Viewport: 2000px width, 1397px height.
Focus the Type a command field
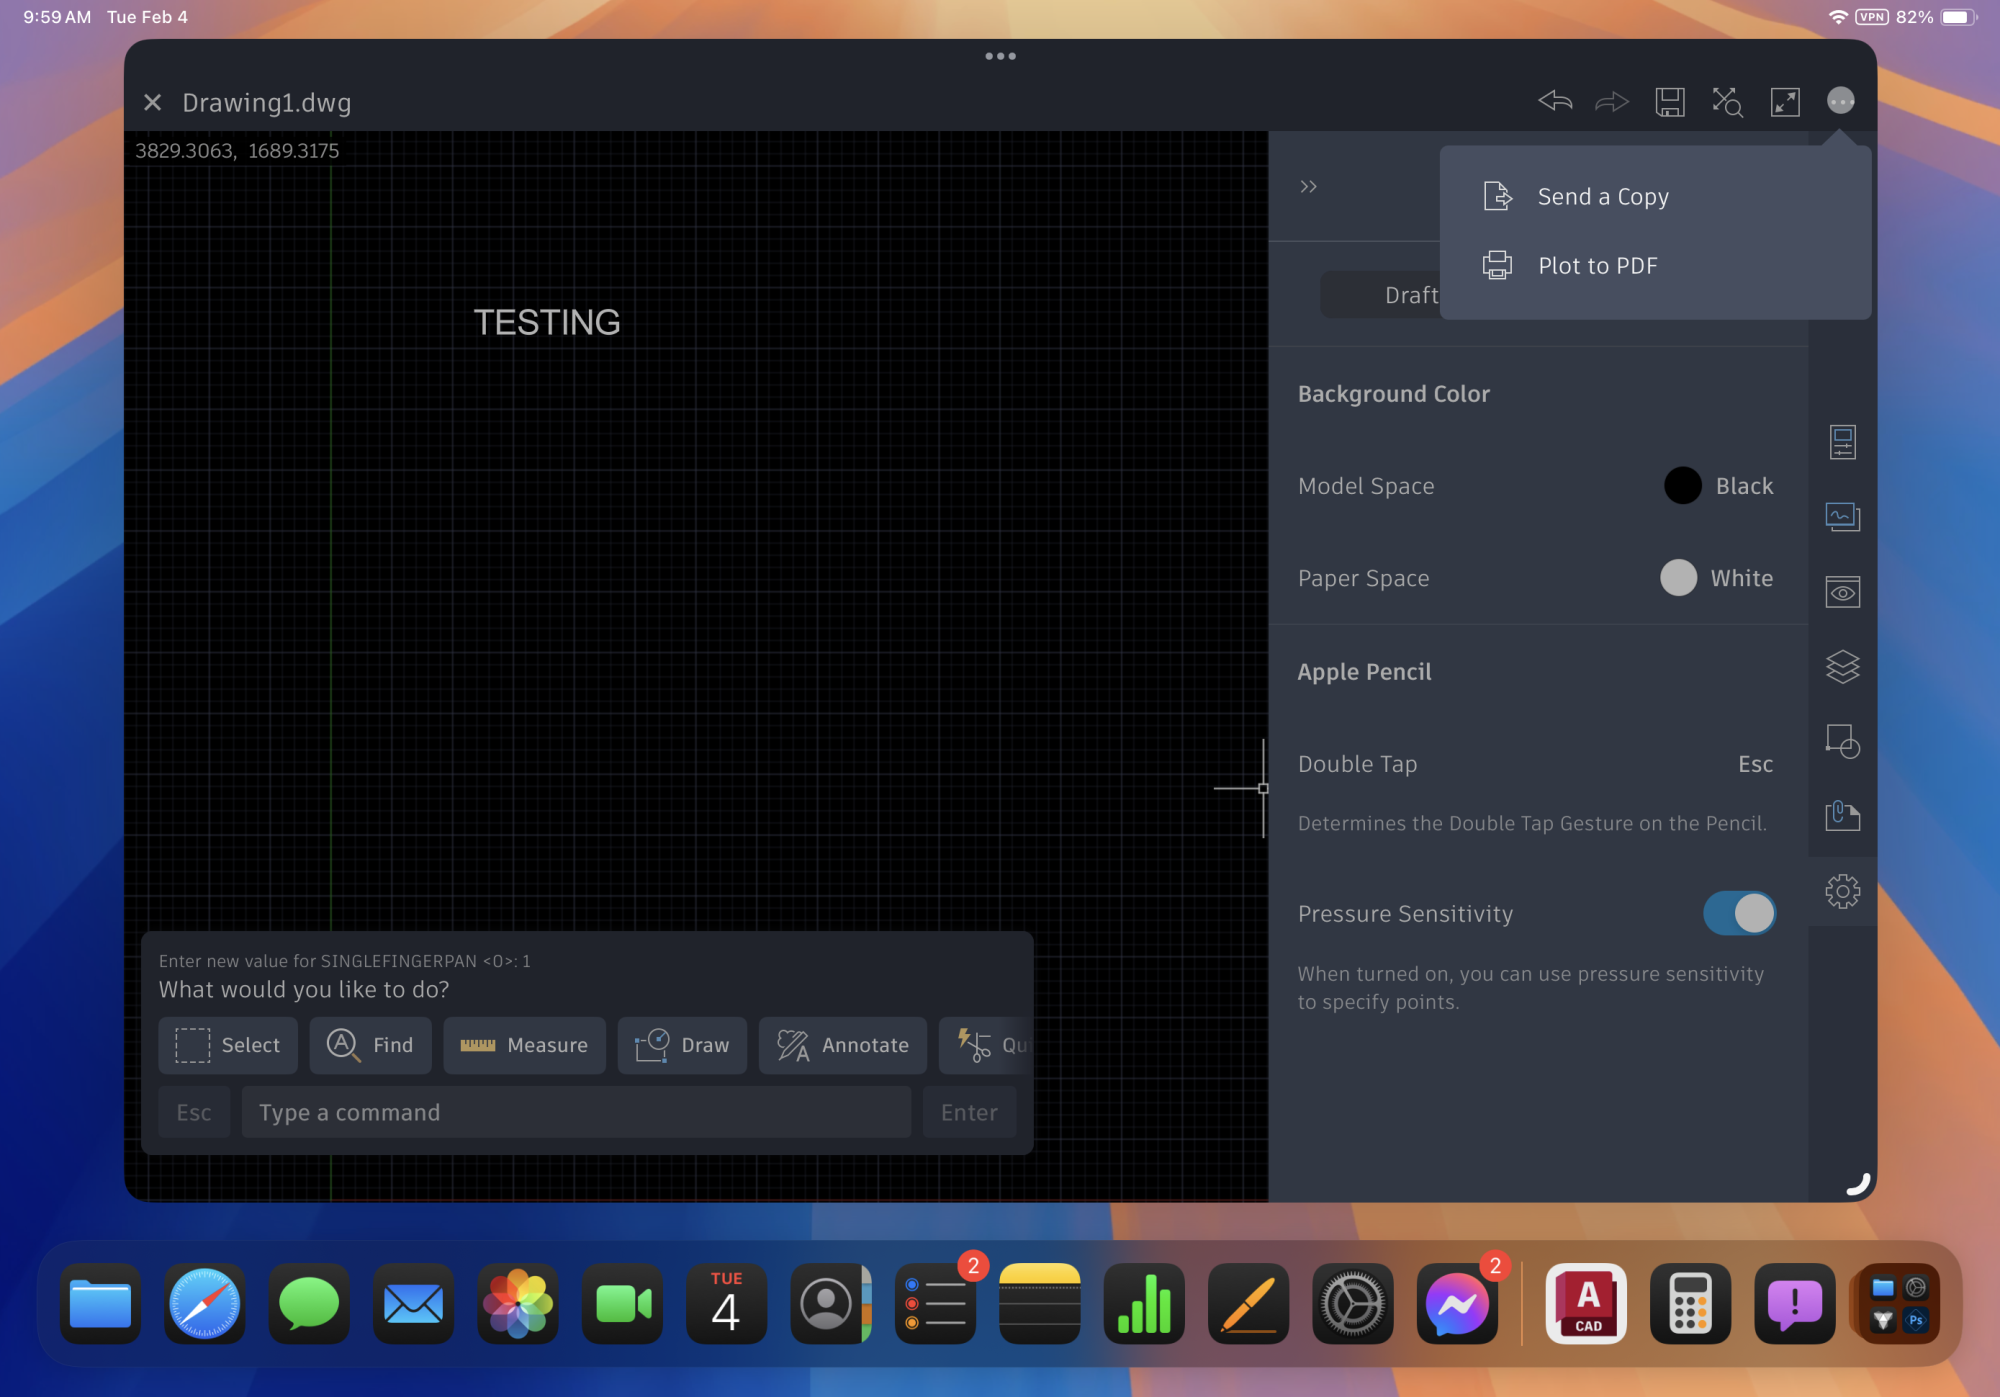(x=576, y=1112)
